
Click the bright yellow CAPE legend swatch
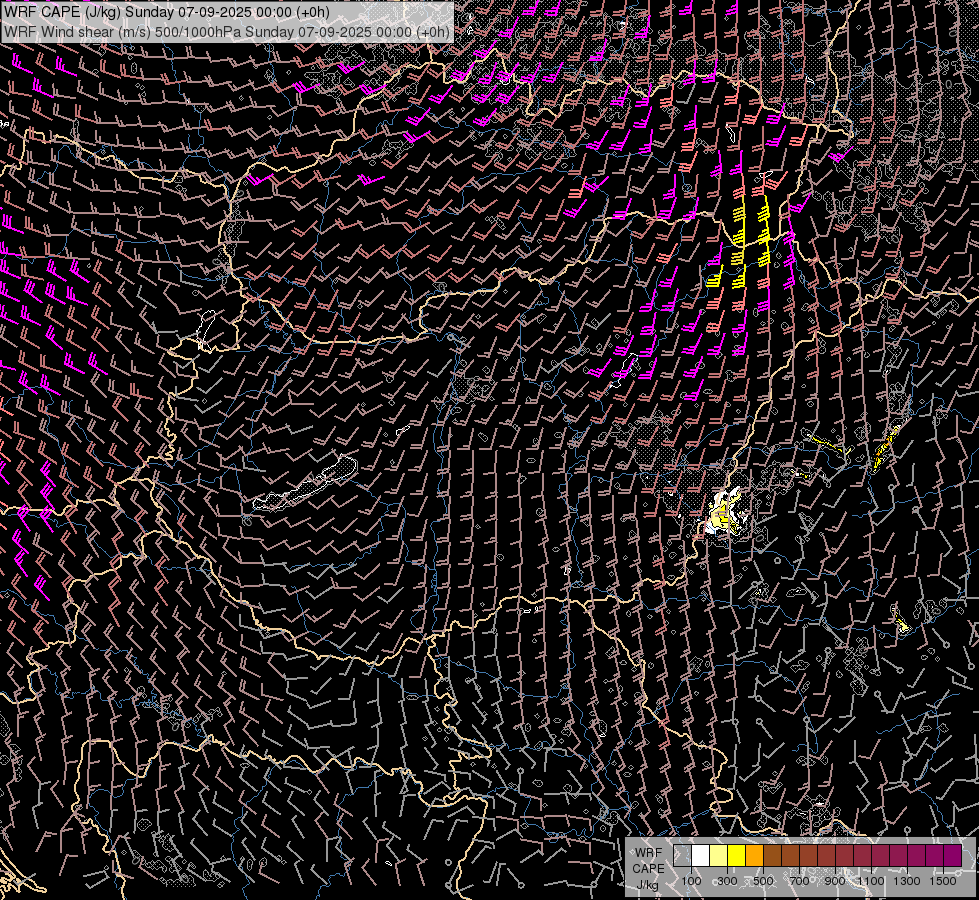point(737,856)
